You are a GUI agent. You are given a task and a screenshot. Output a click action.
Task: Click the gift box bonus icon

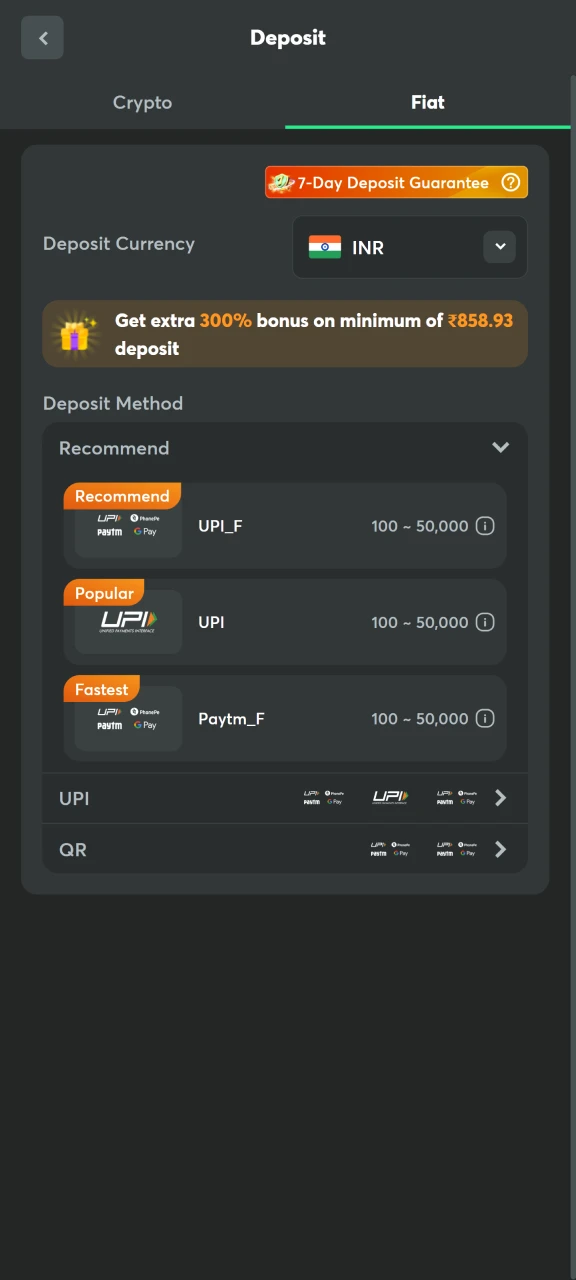point(77,334)
